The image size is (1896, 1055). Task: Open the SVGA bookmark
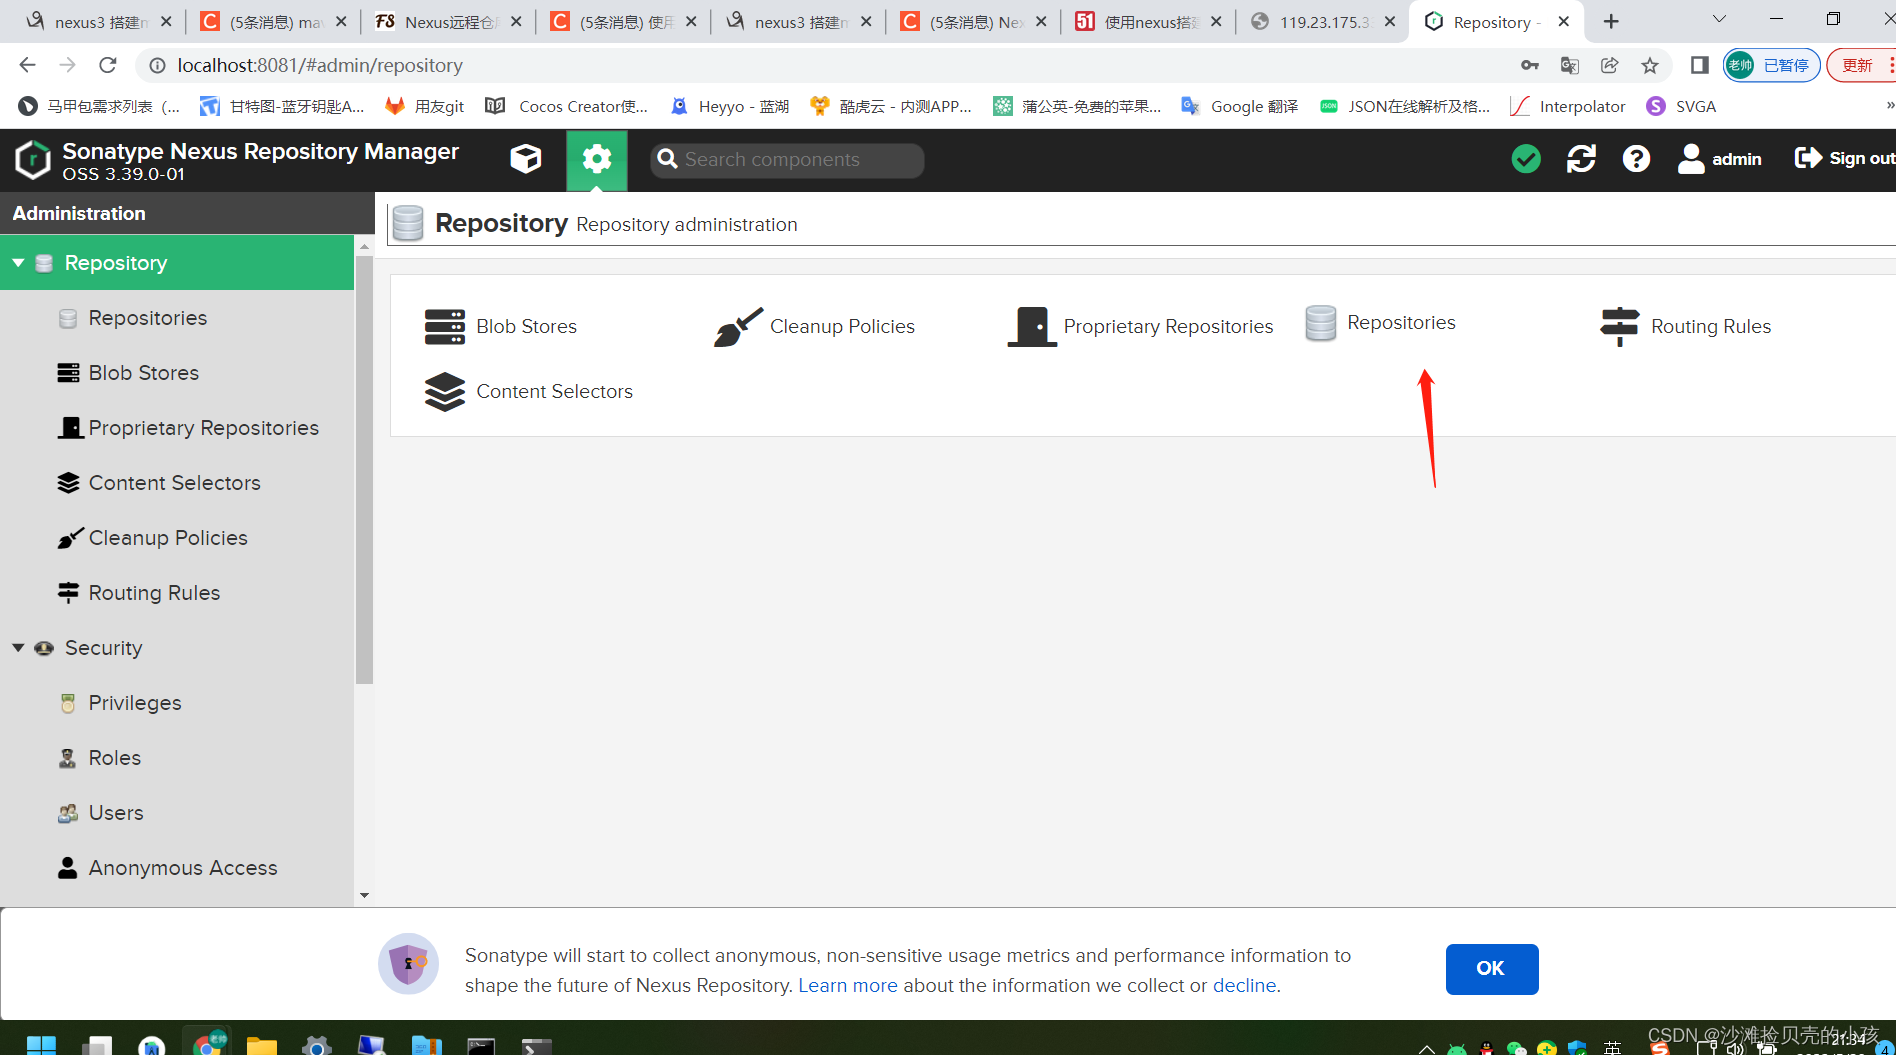click(x=1681, y=107)
